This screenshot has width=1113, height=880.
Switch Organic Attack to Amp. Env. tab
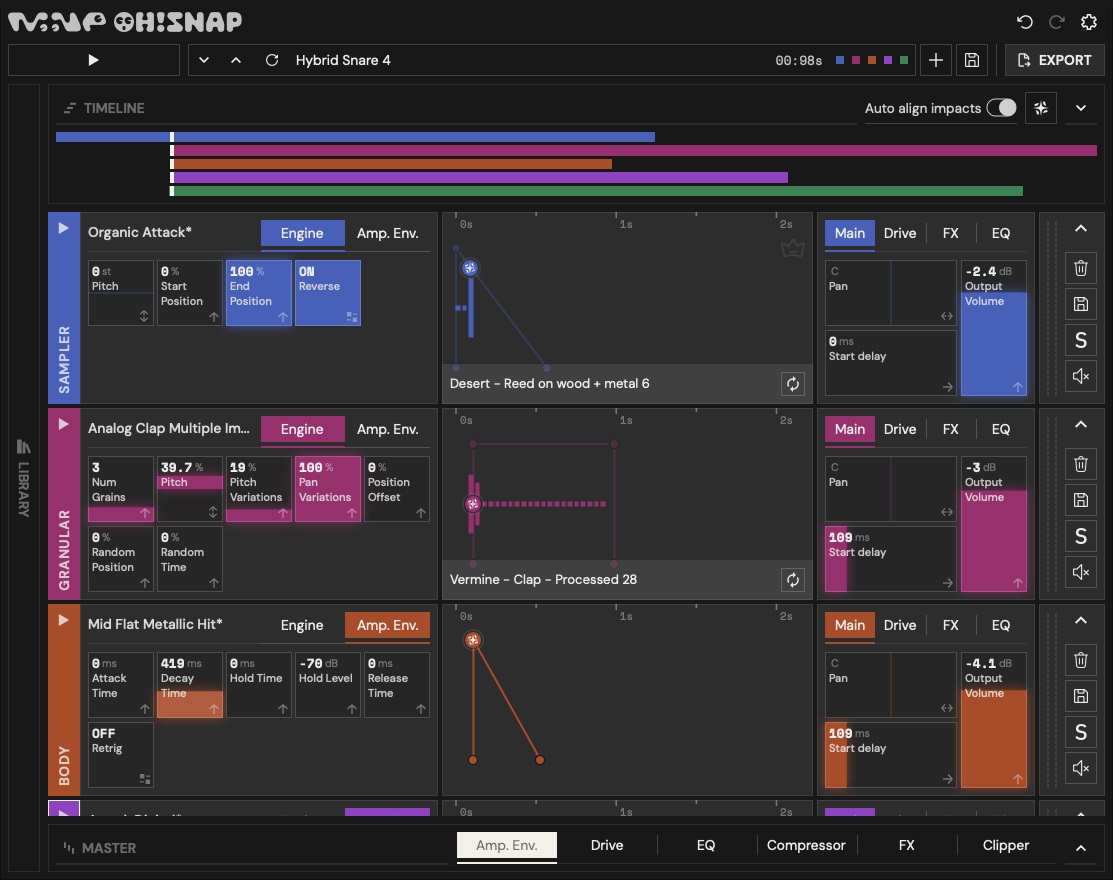[x=388, y=233]
